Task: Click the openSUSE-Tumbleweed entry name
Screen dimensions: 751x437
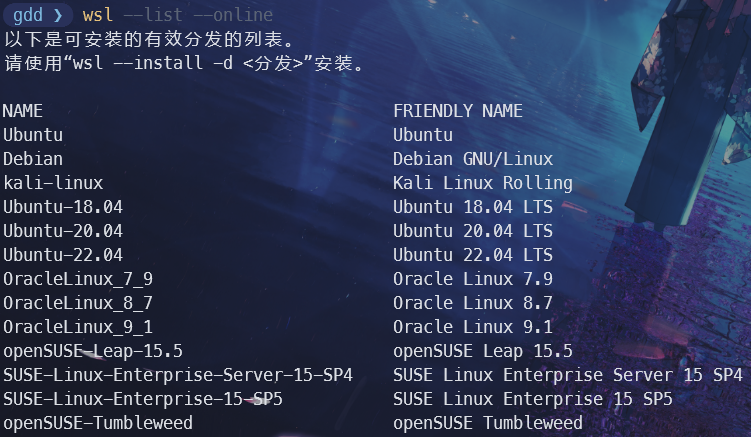Action: tap(98, 423)
